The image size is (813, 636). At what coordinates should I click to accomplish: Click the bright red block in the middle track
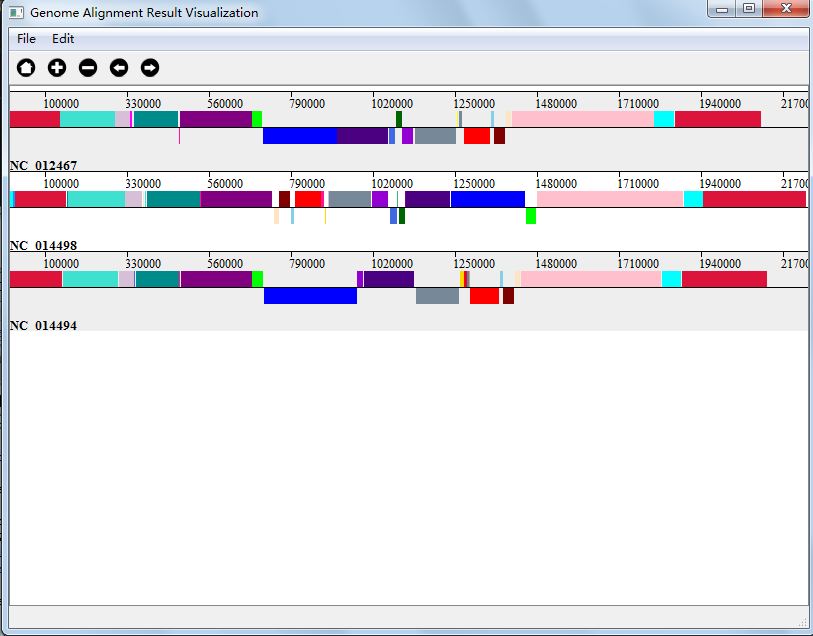tap(309, 199)
